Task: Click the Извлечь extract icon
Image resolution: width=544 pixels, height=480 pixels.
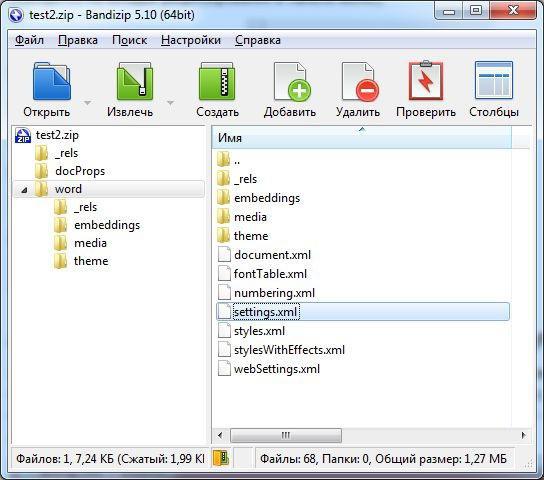Action: click(x=135, y=81)
